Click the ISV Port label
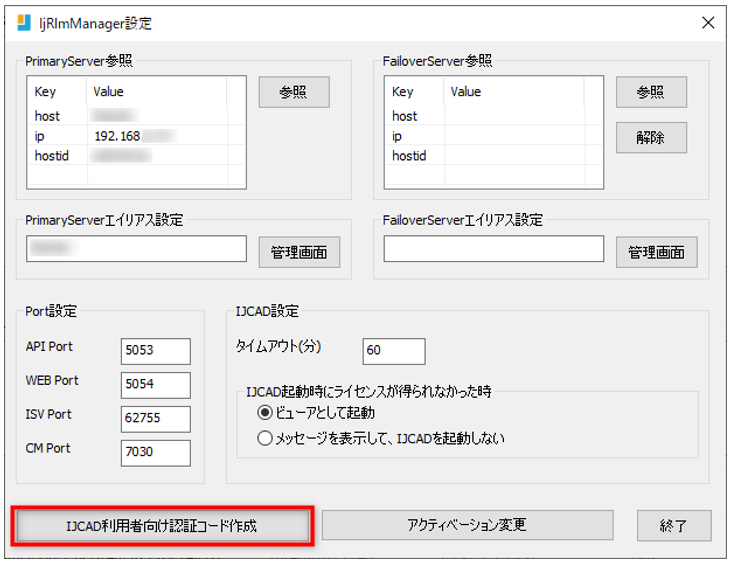 (49, 414)
